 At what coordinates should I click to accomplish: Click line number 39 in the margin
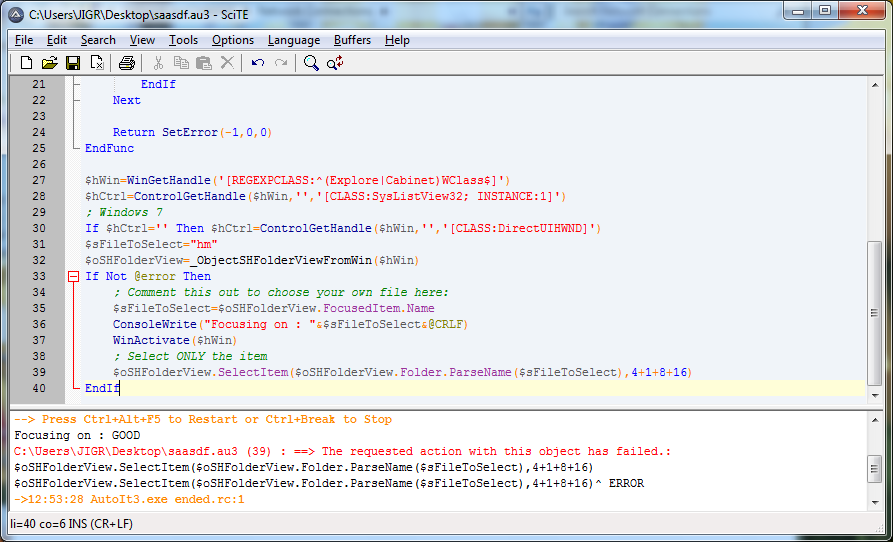pos(38,372)
